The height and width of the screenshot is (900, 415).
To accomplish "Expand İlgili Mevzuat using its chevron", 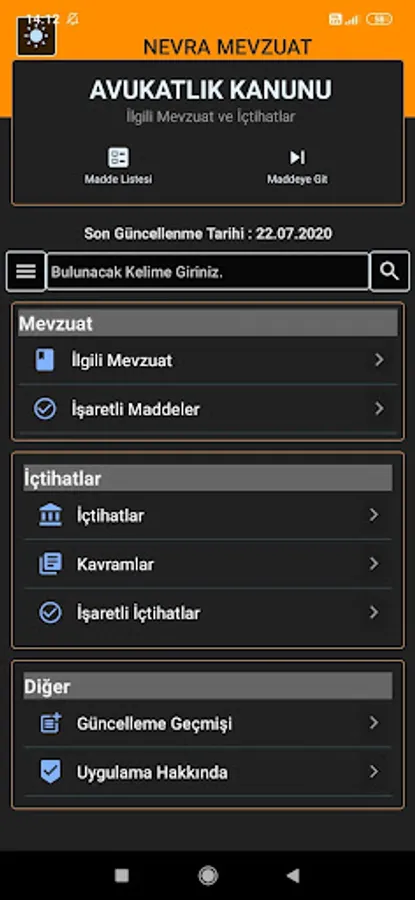I will click(x=379, y=360).
